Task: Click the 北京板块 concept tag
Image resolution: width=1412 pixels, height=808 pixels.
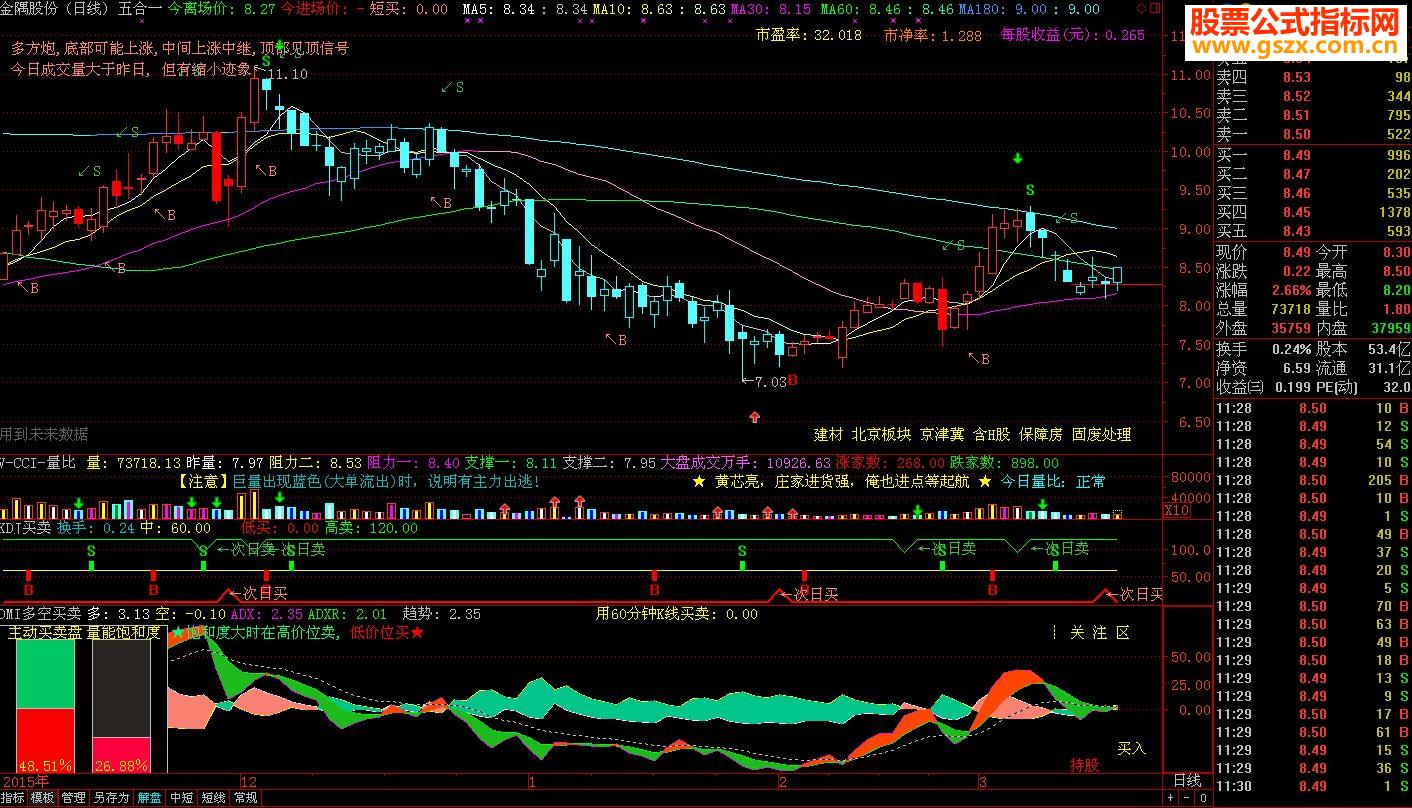Action: click(882, 435)
